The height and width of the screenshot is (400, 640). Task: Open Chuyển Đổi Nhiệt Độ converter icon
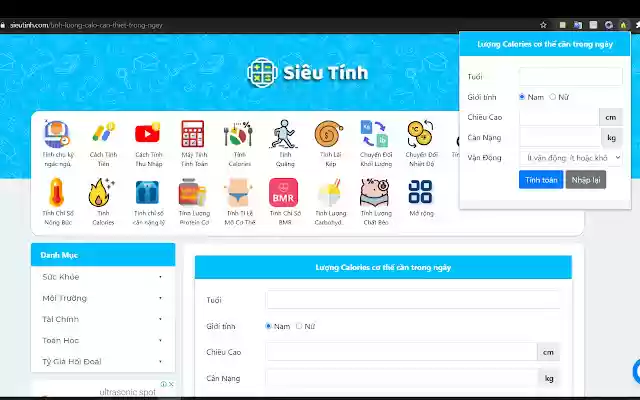[420, 133]
